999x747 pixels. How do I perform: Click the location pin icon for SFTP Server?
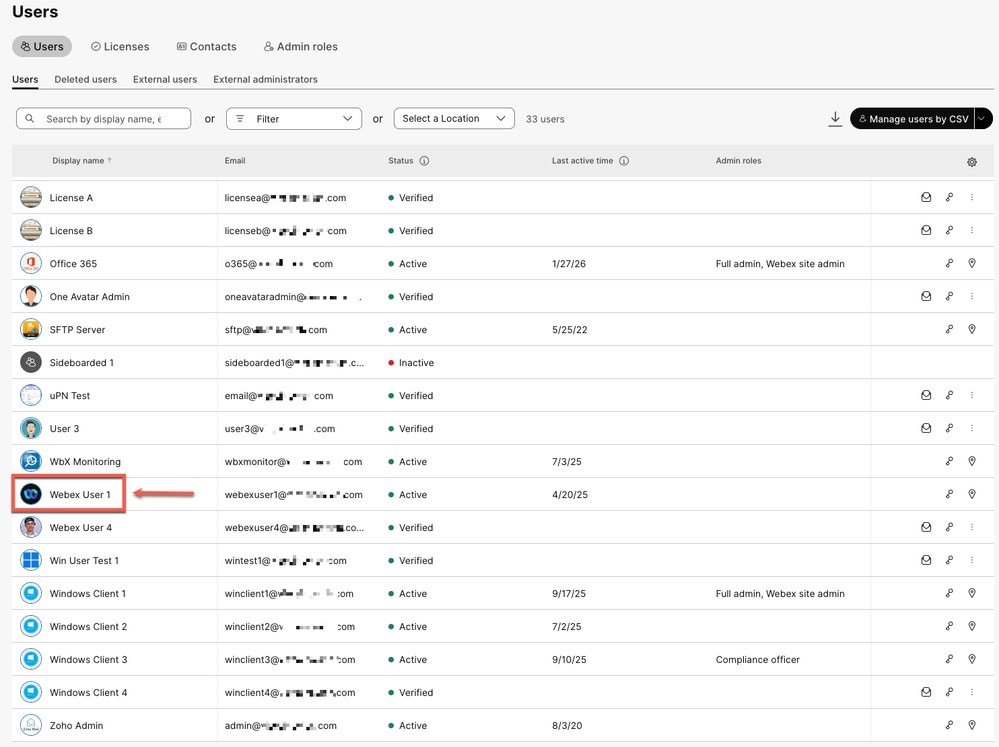pos(971,329)
